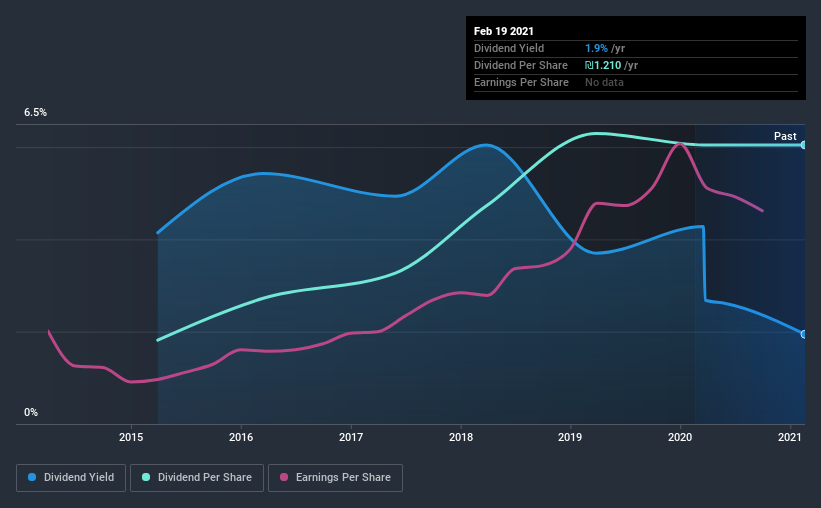Click the Dividend Yield tooltip row label
Screen dimensions: 821x508
click(x=509, y=48)
